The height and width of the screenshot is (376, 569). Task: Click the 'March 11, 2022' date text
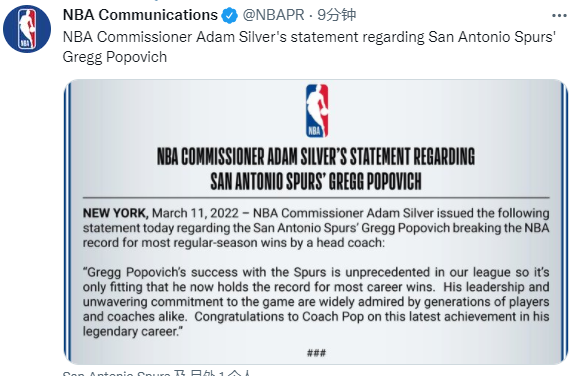[195, 213]
